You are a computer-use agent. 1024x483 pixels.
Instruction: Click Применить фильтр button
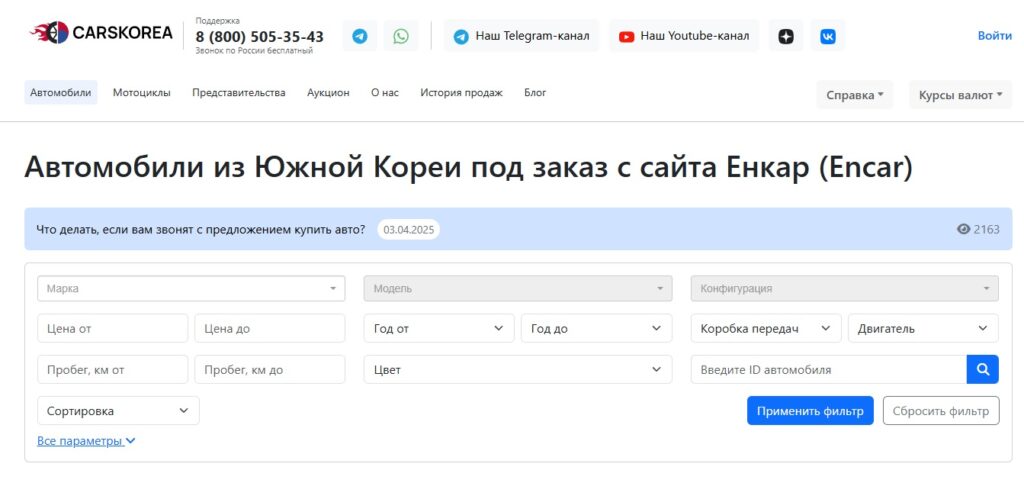click(810, 411)
